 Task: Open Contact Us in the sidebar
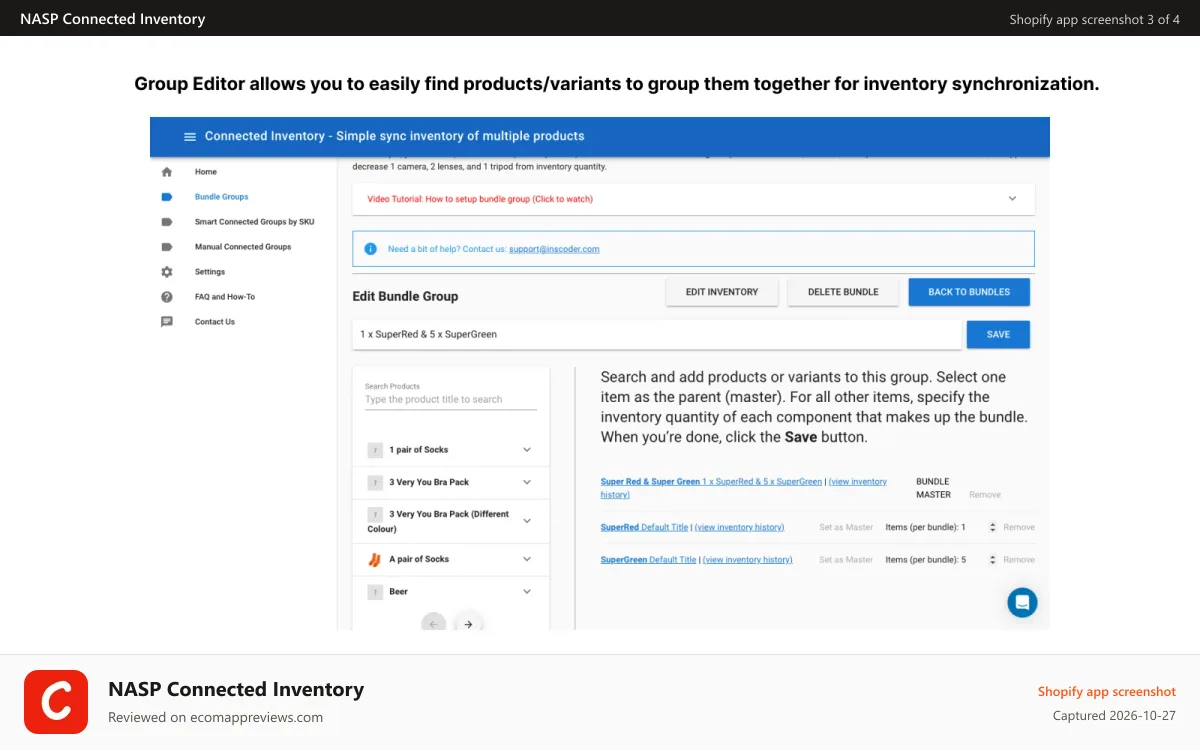(x=215, y=322)
